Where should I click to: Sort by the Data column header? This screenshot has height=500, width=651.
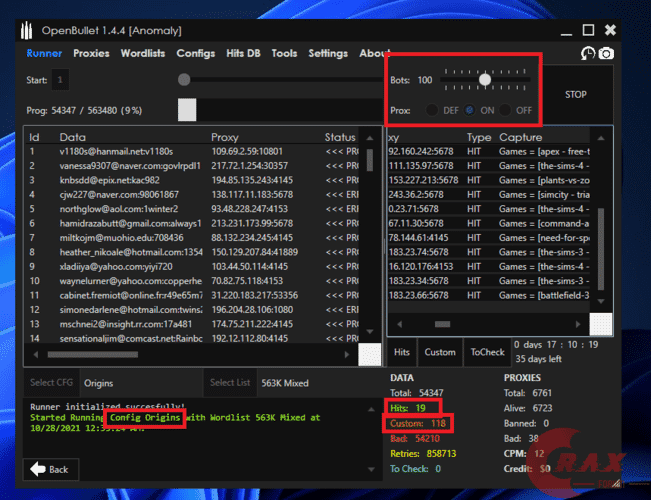(73, 137)
